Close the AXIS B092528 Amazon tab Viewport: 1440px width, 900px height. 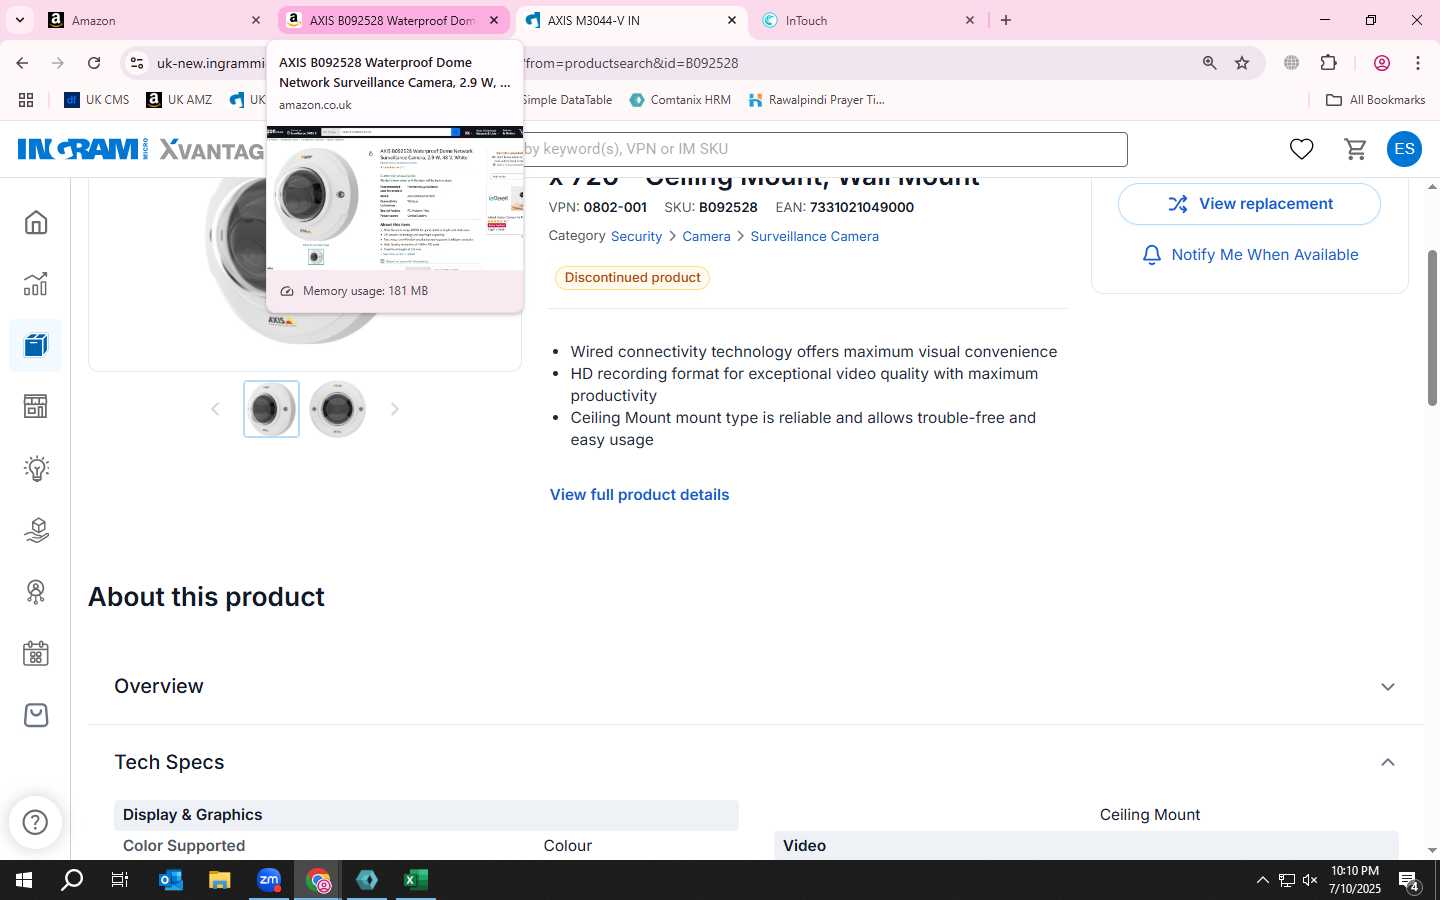[x=494, y=20]
